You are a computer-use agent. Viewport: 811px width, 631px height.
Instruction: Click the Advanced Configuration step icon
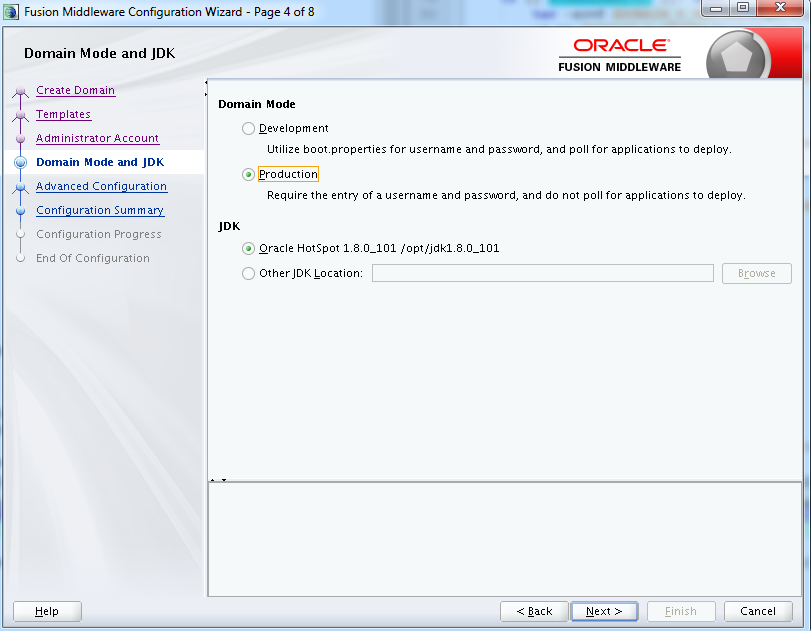click(x=20, y=185)
